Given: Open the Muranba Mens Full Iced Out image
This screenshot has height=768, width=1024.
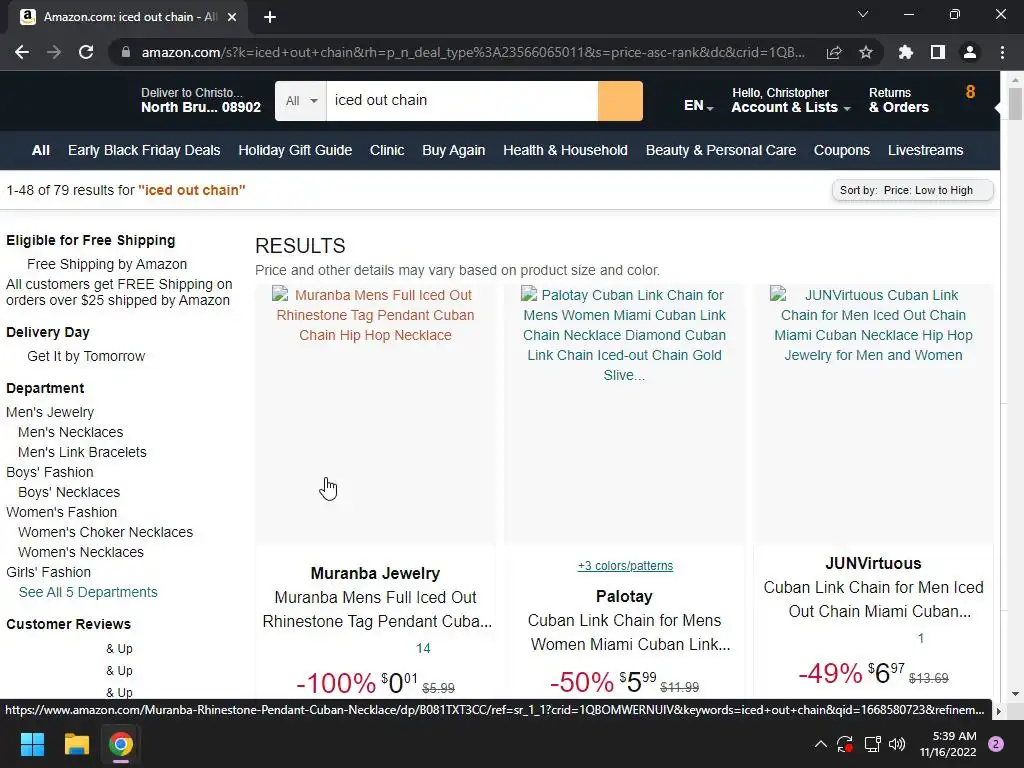Looking at the screenshot, I should coord(376,414).
